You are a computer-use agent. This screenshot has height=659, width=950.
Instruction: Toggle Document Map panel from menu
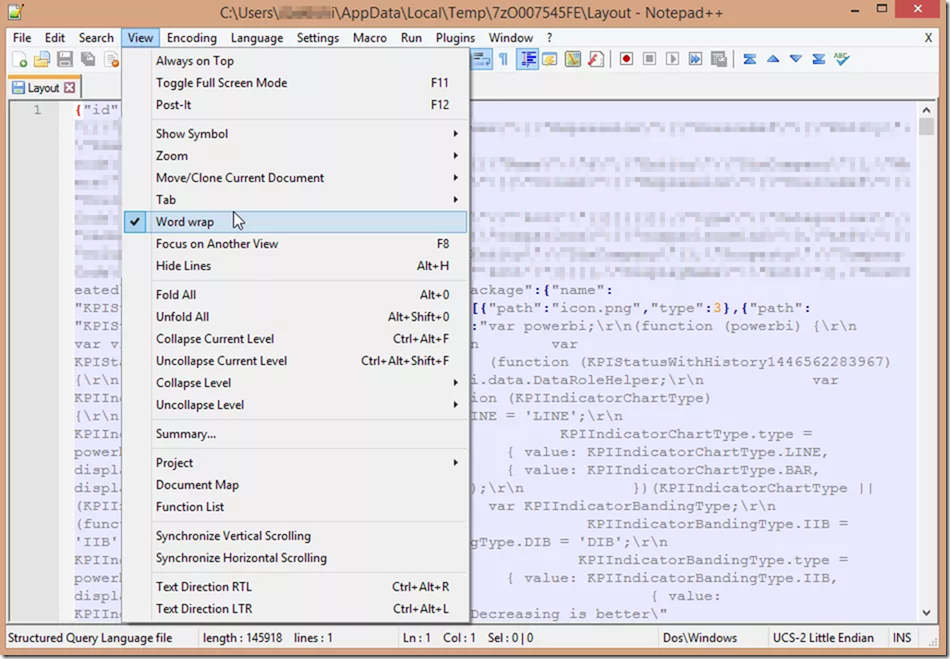(296, 485)
